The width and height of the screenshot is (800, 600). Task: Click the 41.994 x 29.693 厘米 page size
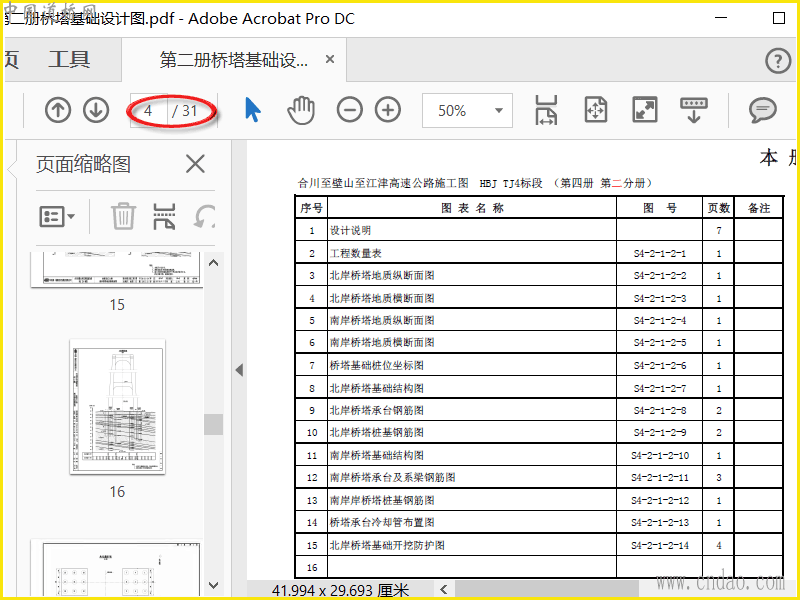point(340,591)
